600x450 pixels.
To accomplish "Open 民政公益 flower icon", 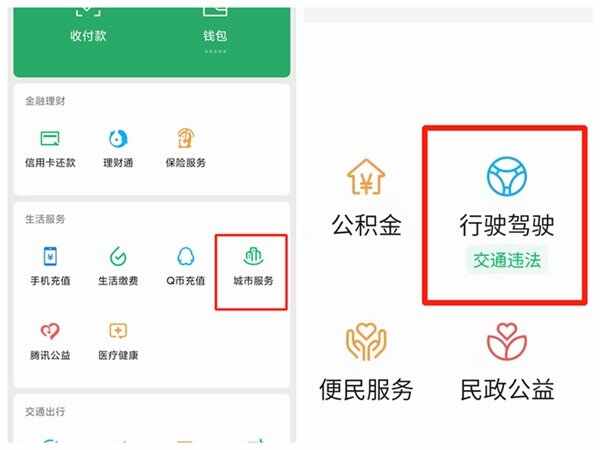I will point(507,341).
